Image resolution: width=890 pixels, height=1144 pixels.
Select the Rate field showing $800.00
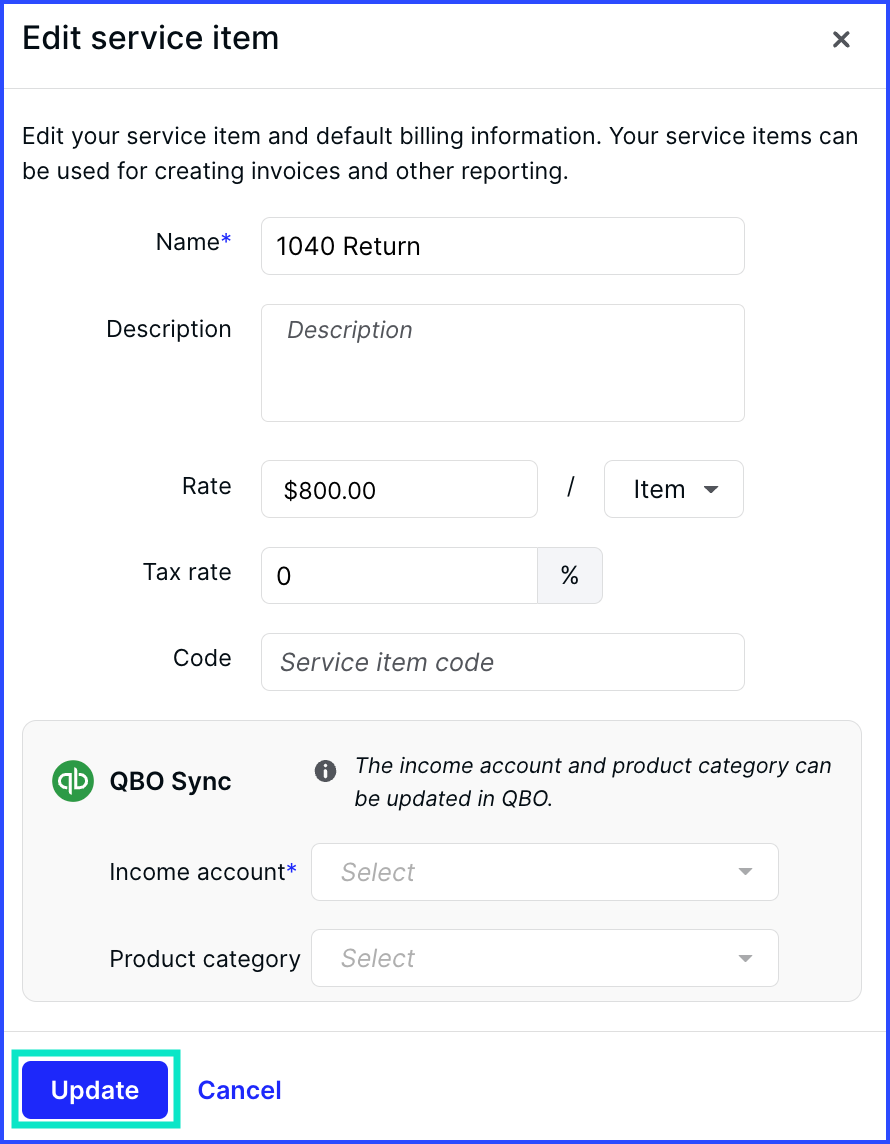399,489
